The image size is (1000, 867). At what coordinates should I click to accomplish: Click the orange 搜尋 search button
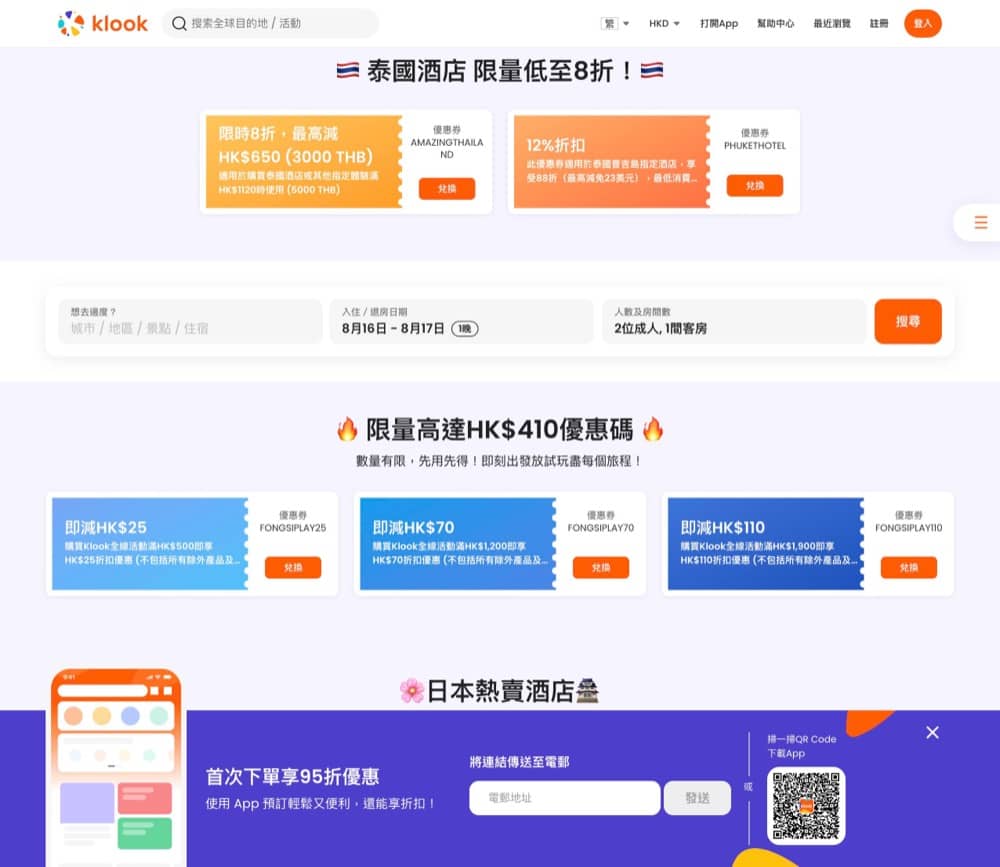click(x=908, y=322)
